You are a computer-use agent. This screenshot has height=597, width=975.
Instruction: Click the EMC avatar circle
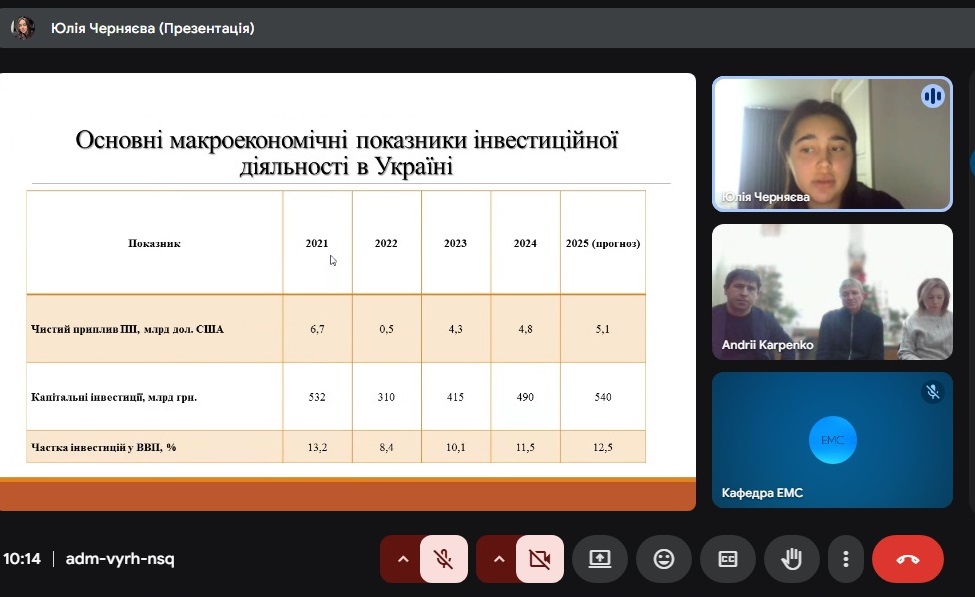pyautogui.click(x=832, y=441)
